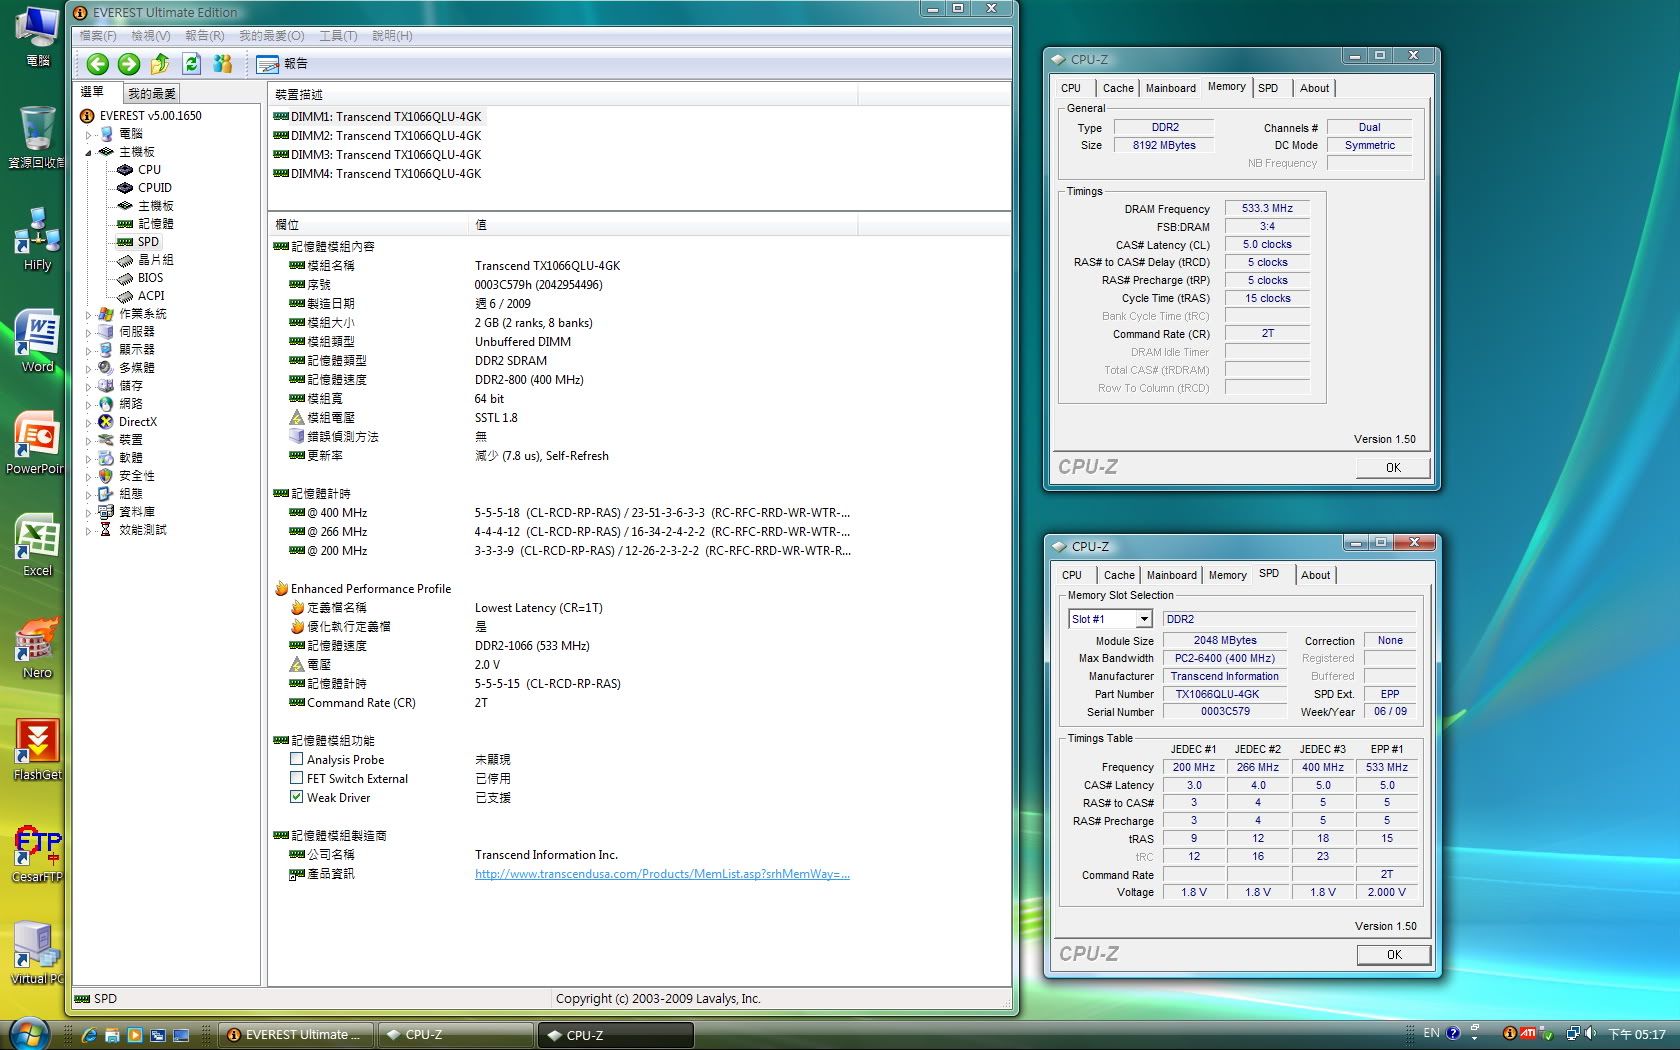Open CesarFTP desktop icon
The image size is (1680, 1050).
click(x=37, y=852)
